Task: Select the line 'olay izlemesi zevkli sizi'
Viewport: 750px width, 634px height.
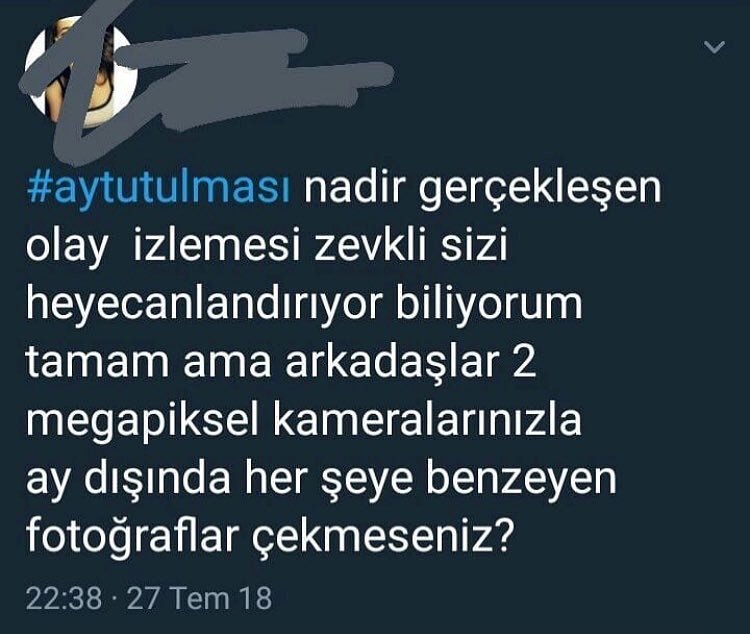Action: (x=266, y=247)
